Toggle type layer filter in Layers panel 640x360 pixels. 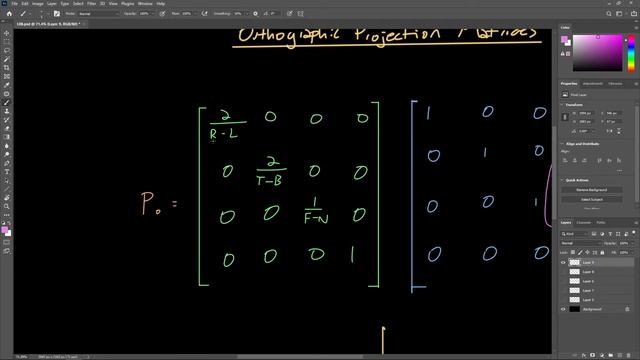[610, 234]
